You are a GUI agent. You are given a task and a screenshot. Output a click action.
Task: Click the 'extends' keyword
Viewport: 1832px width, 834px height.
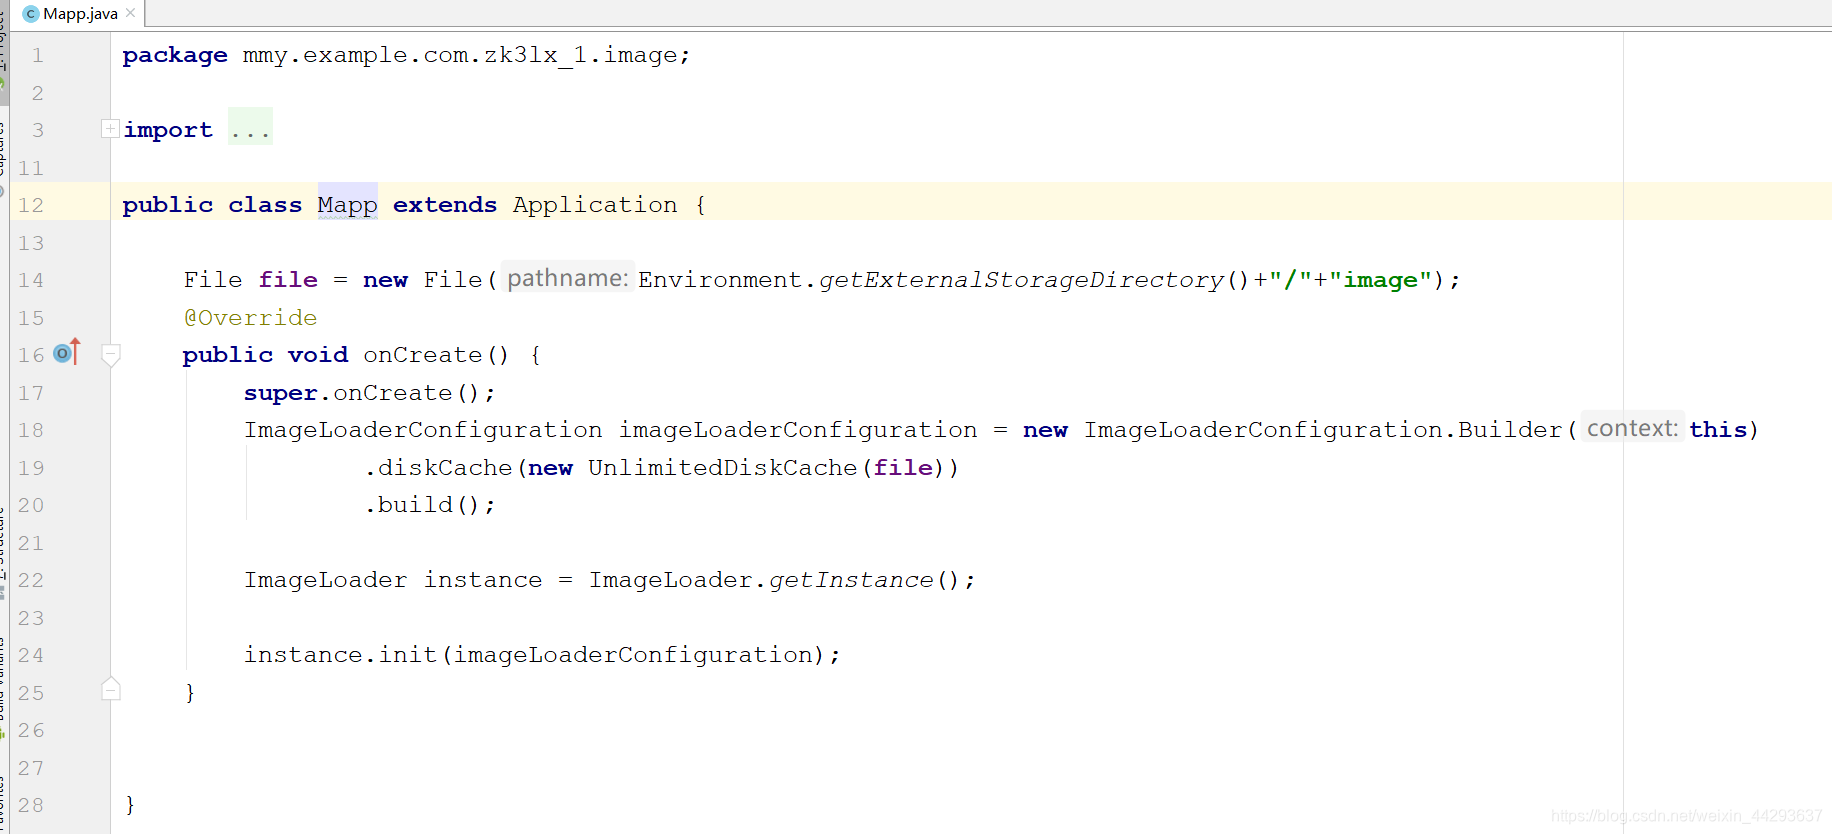click(x=445, y=205)
